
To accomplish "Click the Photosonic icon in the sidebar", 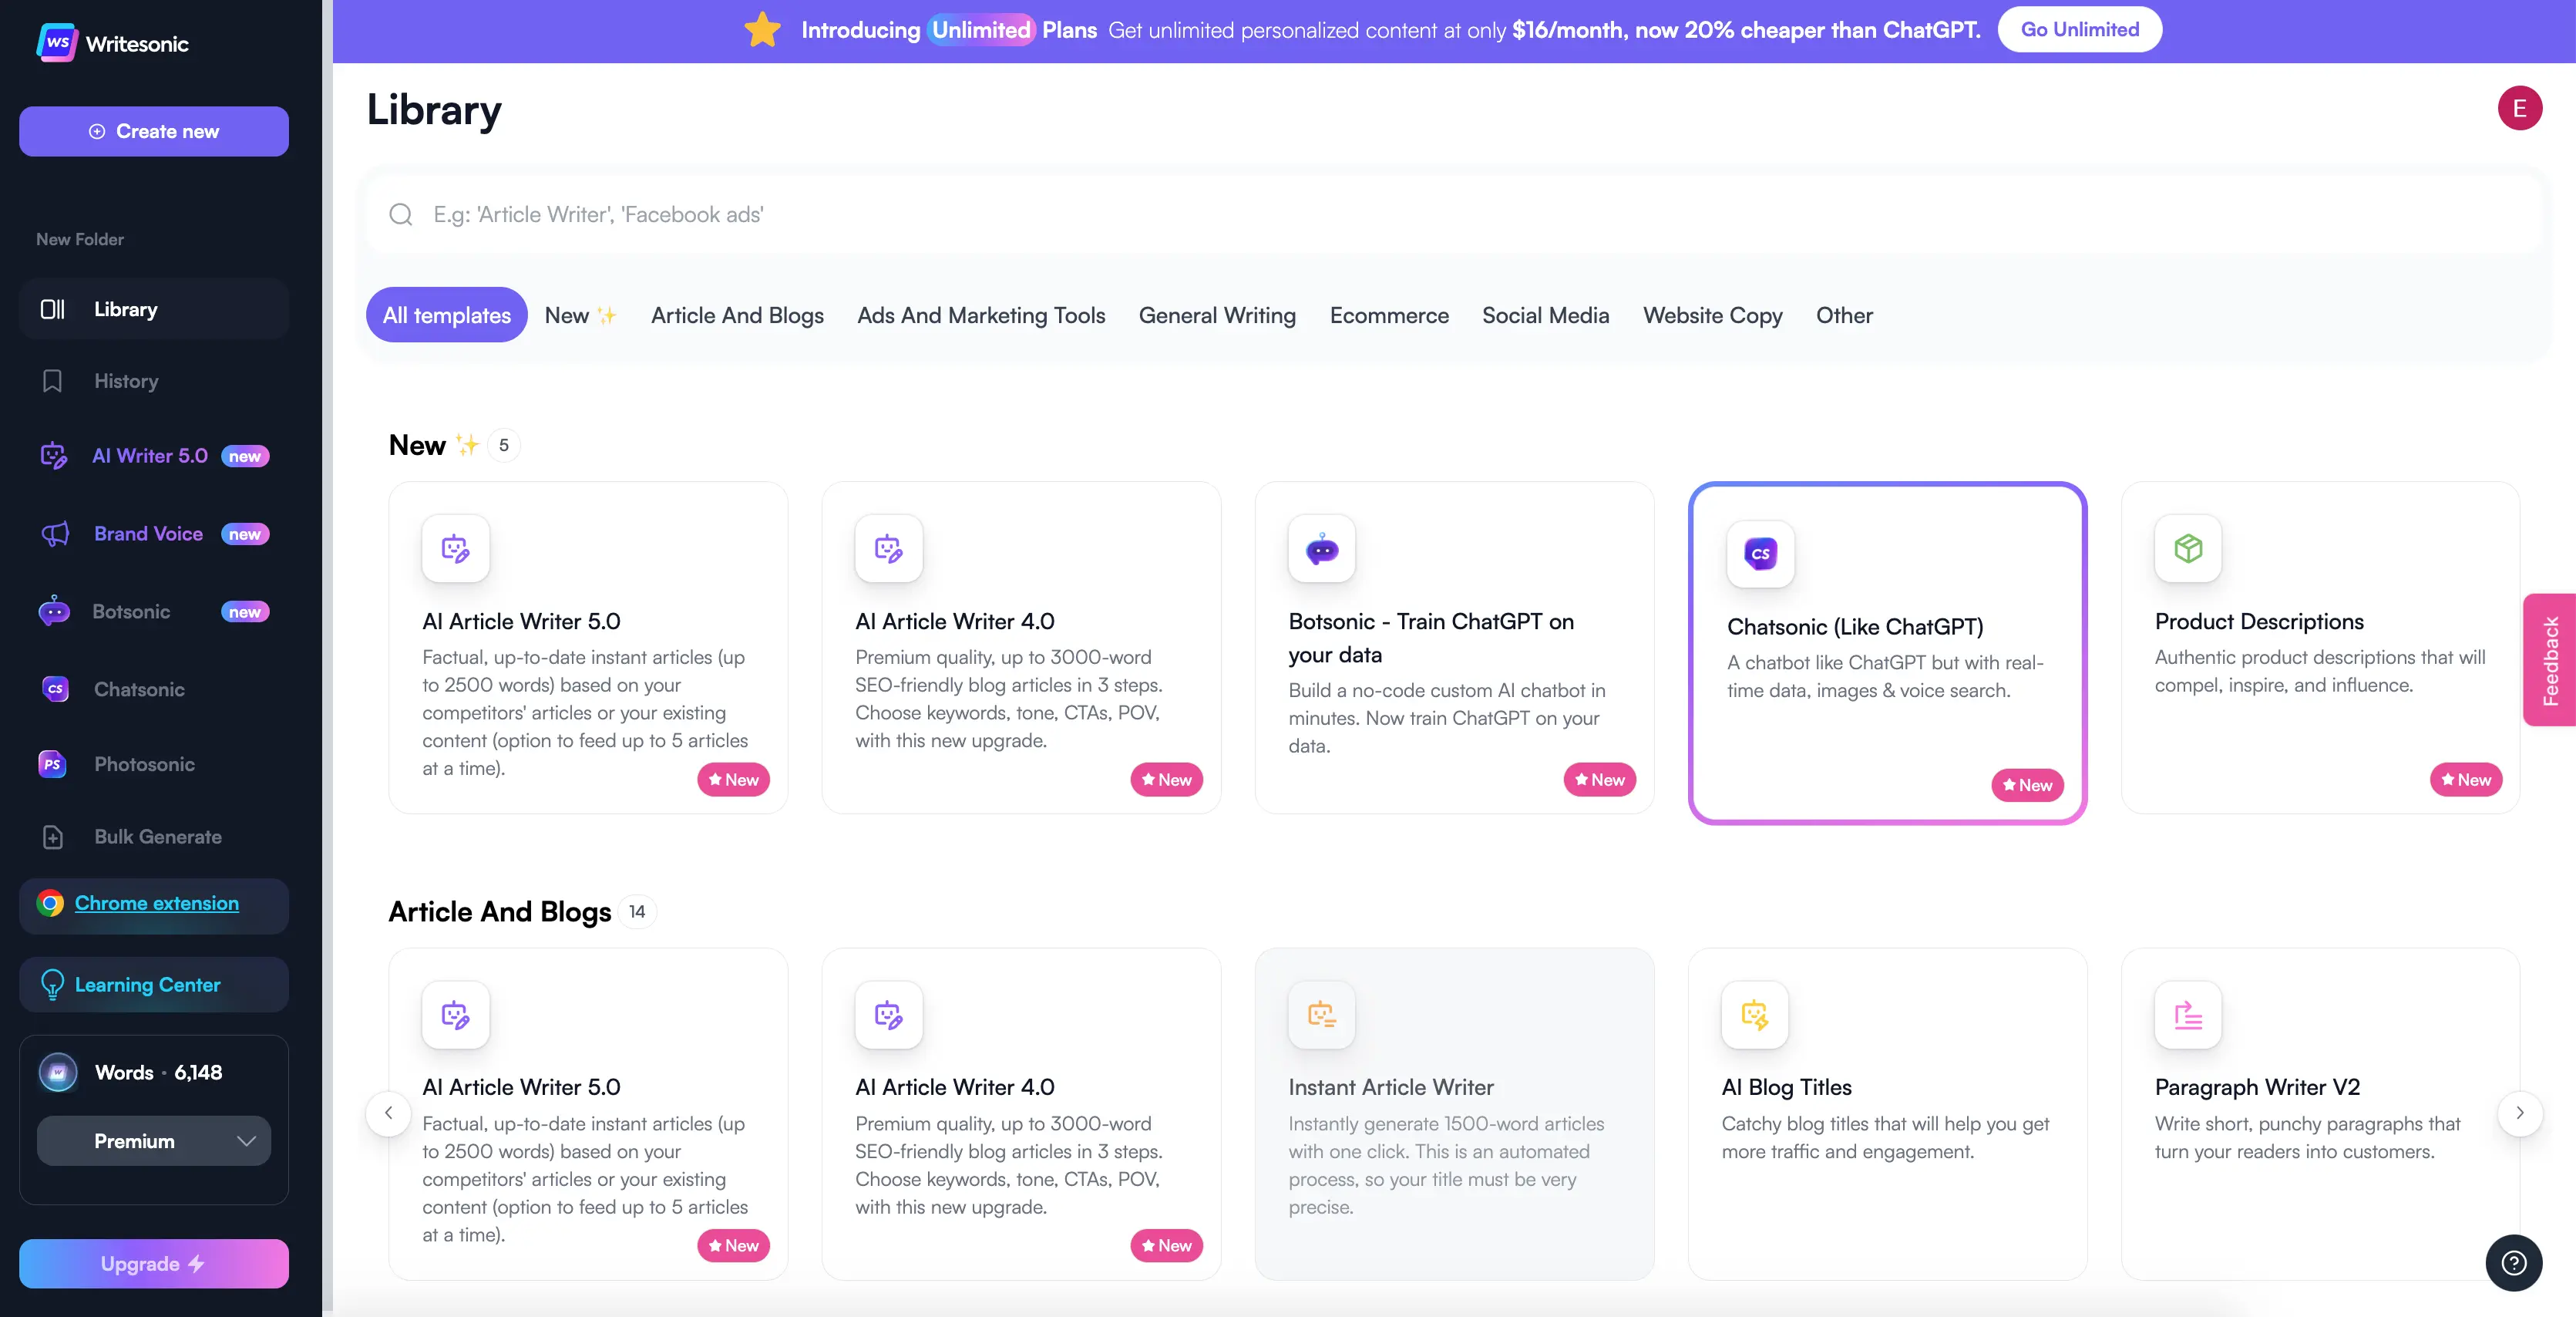I will (52, 764).
